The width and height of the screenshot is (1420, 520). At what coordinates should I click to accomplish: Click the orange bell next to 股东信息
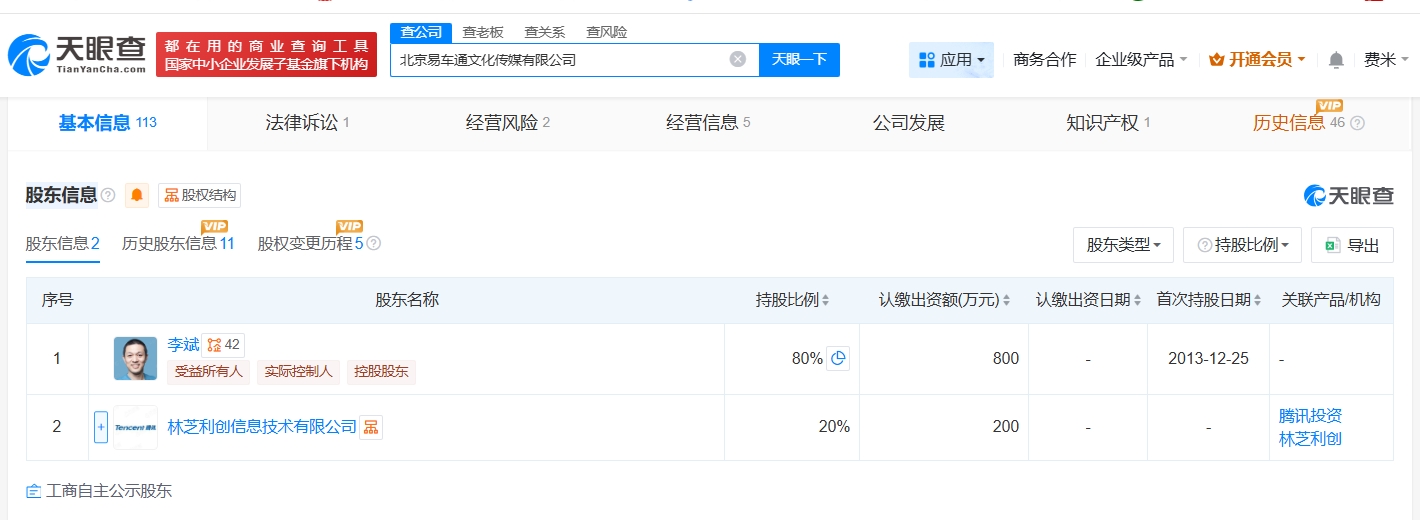coord(137,195)
